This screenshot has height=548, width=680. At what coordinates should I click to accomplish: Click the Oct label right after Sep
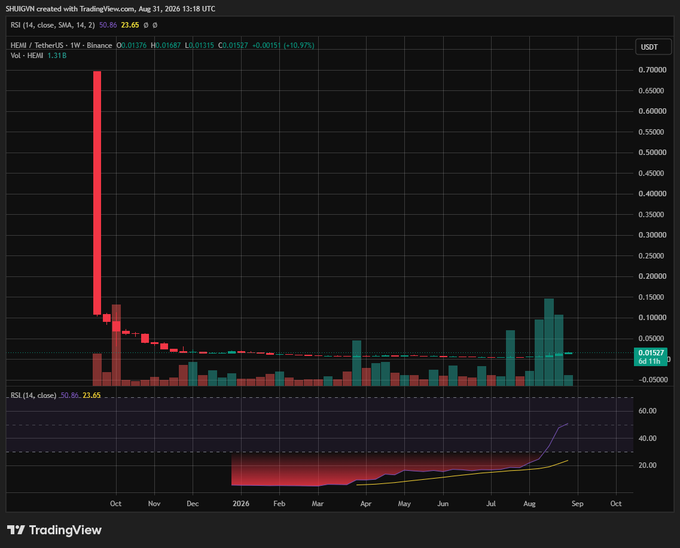point(616,503)
